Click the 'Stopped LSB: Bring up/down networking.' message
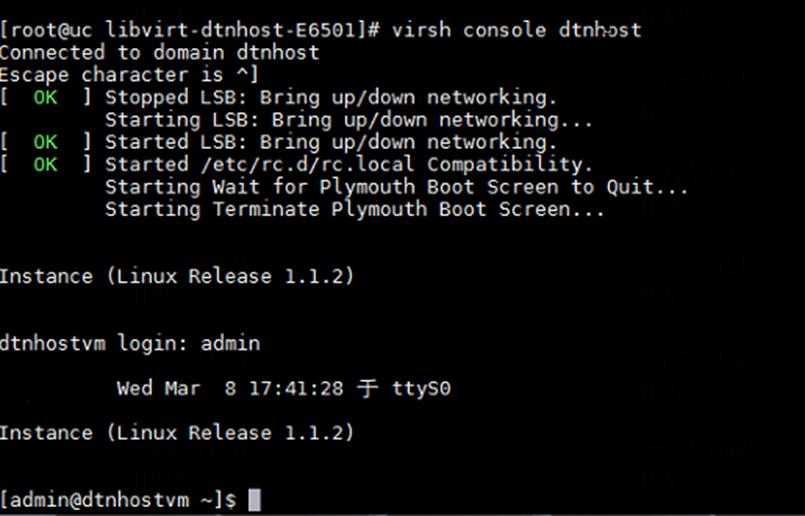The image size is (805, 516). (x=331, y=98)
